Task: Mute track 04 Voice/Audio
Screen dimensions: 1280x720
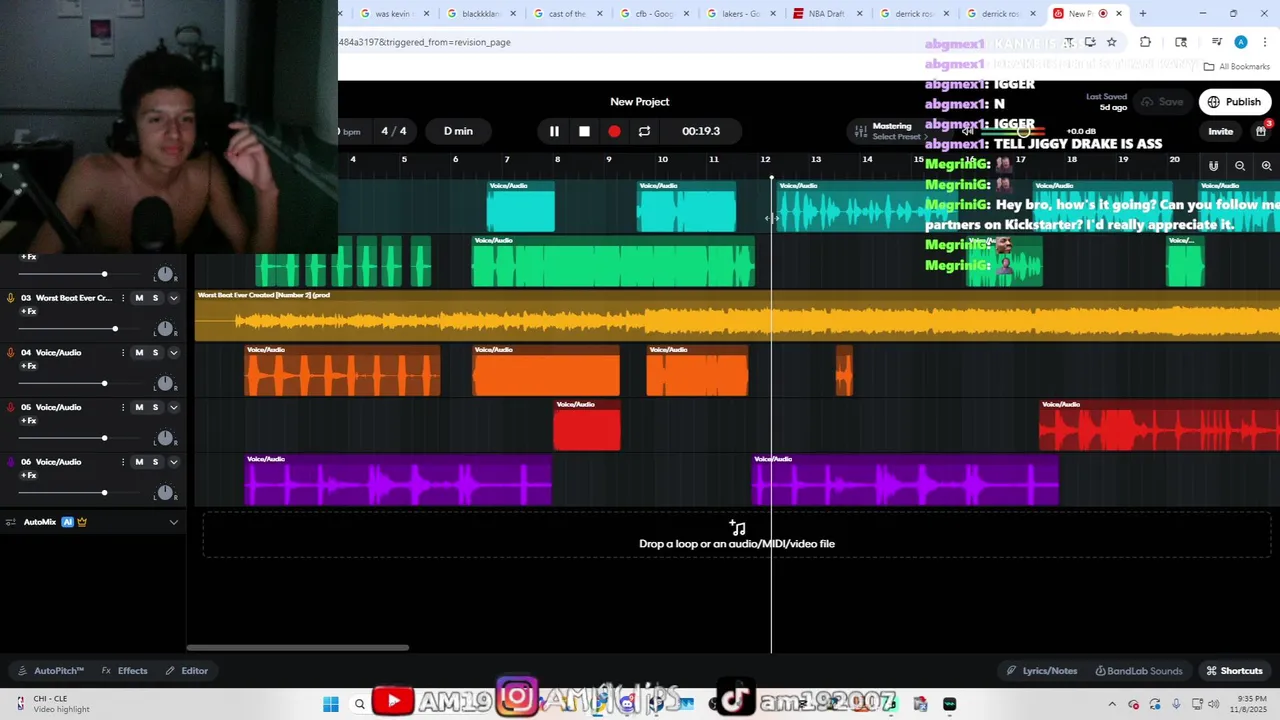Action: (x=139, y=352)
